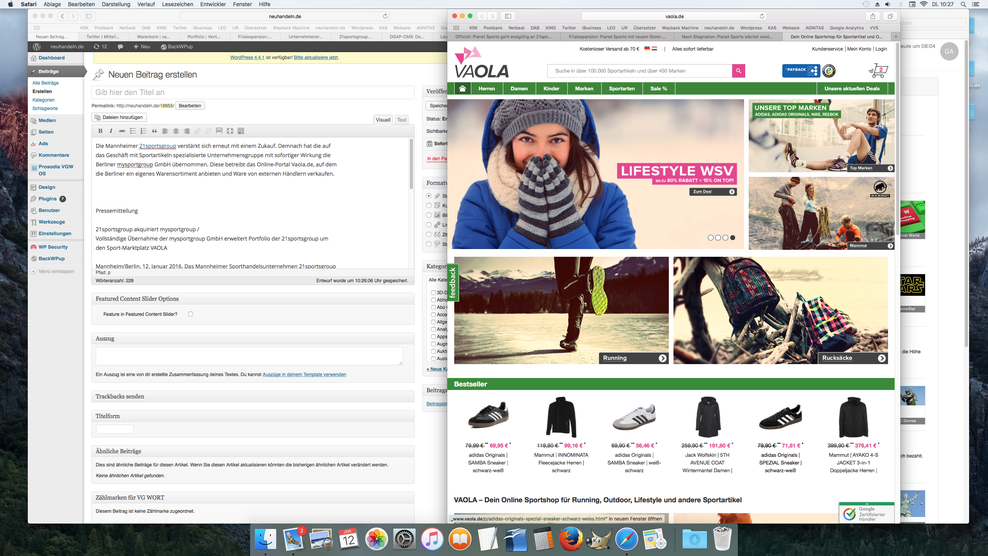This screenshot has width=988, height=556.
Task: Select the third post format radio button
Action: tap(429, 215)
